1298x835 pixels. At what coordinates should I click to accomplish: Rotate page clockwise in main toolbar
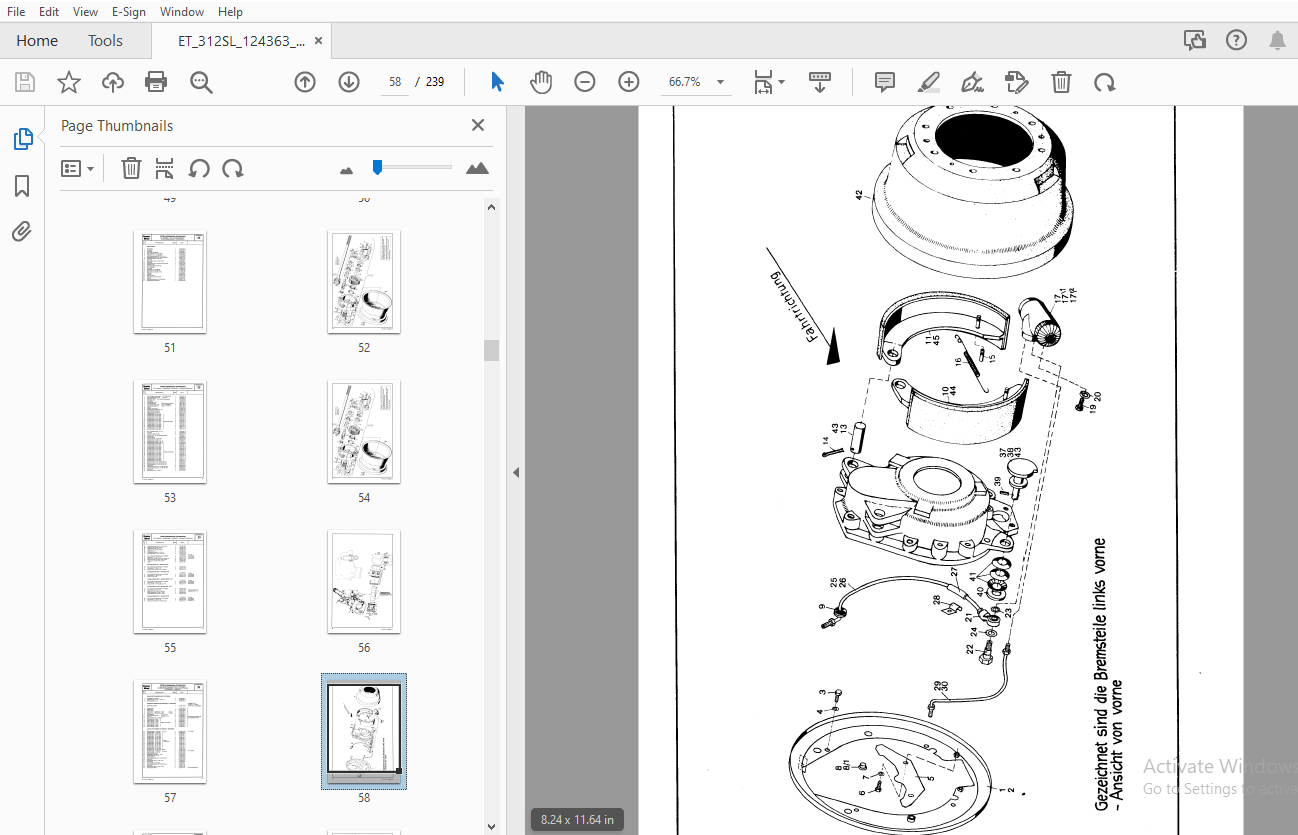click(1105, 82)
